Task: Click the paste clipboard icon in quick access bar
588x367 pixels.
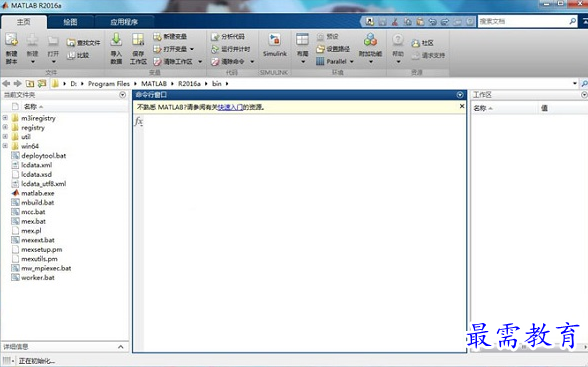Action: [x=420, y=22]
